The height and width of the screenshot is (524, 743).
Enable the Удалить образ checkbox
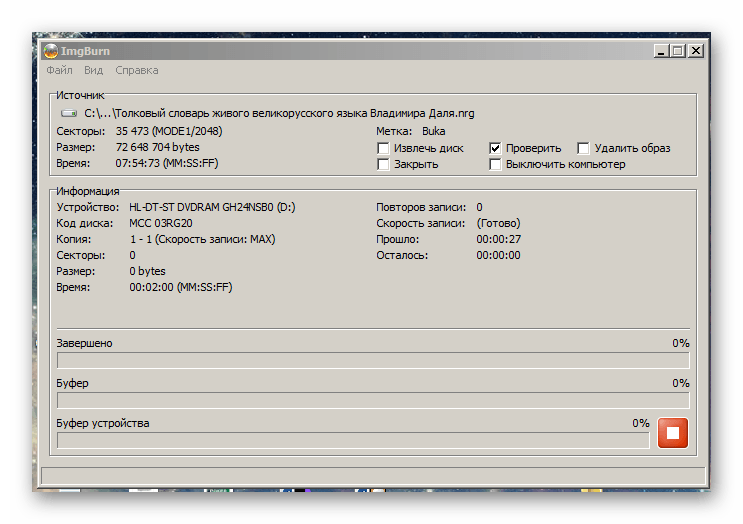583,148
